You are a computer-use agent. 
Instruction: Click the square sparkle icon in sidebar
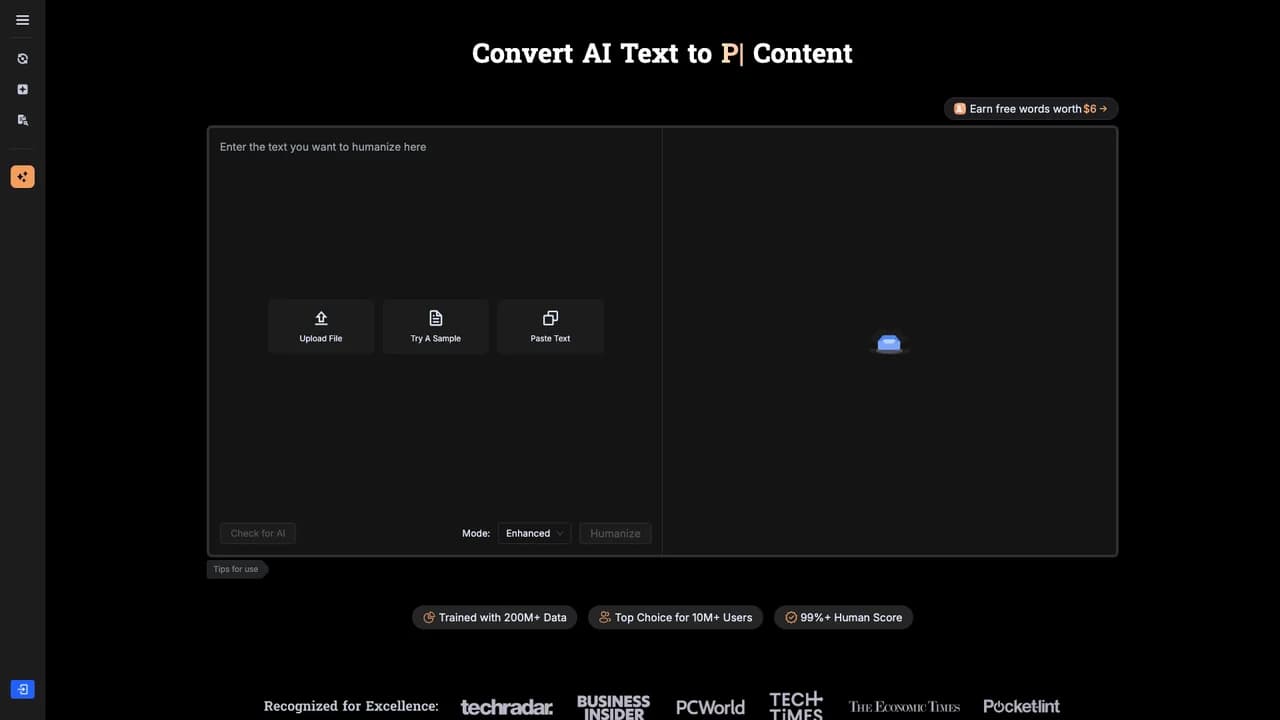(x=22, y=89)
